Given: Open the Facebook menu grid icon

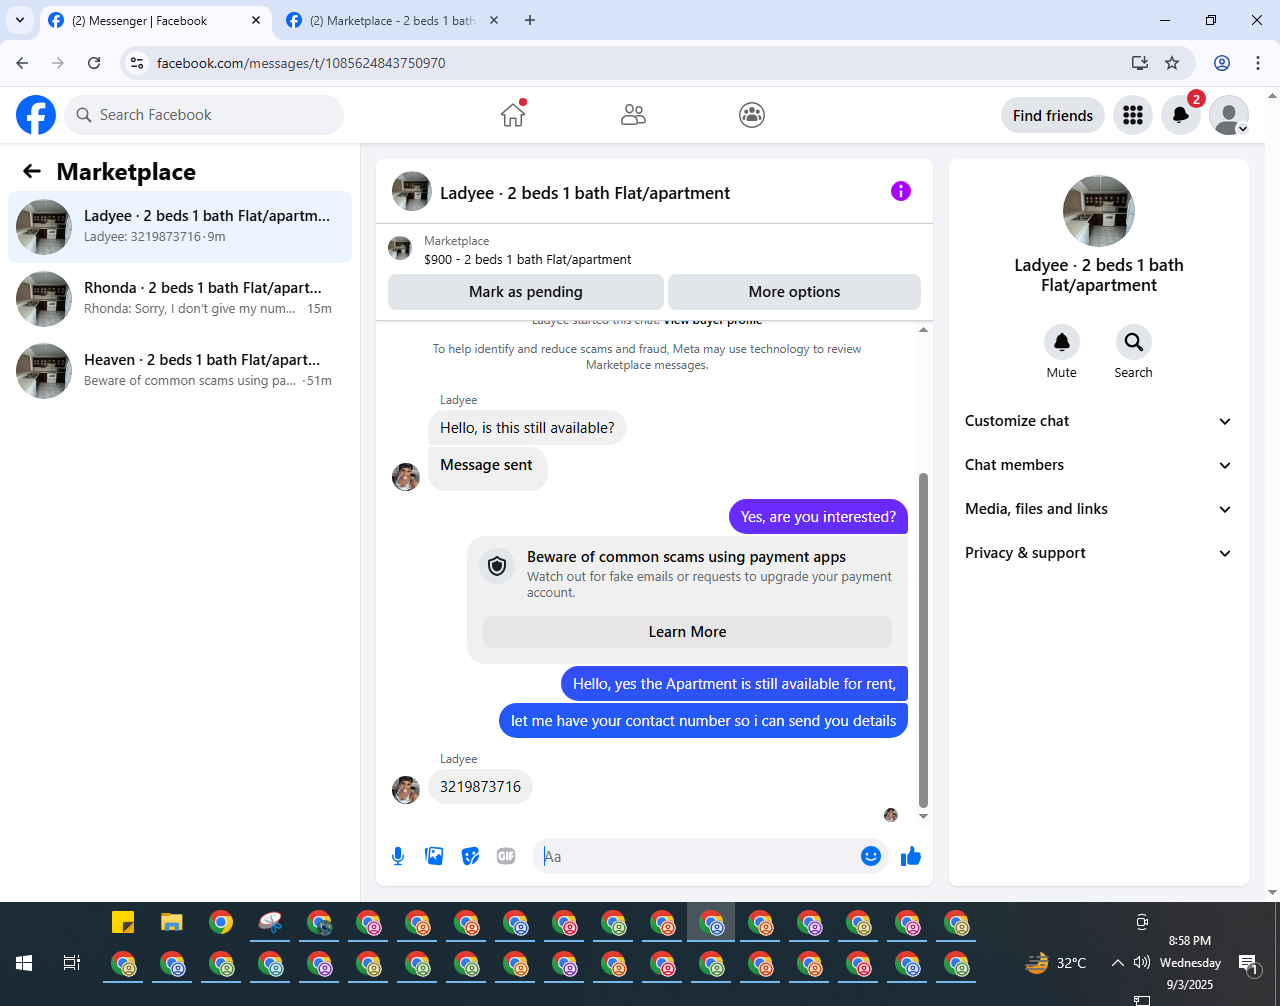Looking at the screenshot, I should point(1133,115).
